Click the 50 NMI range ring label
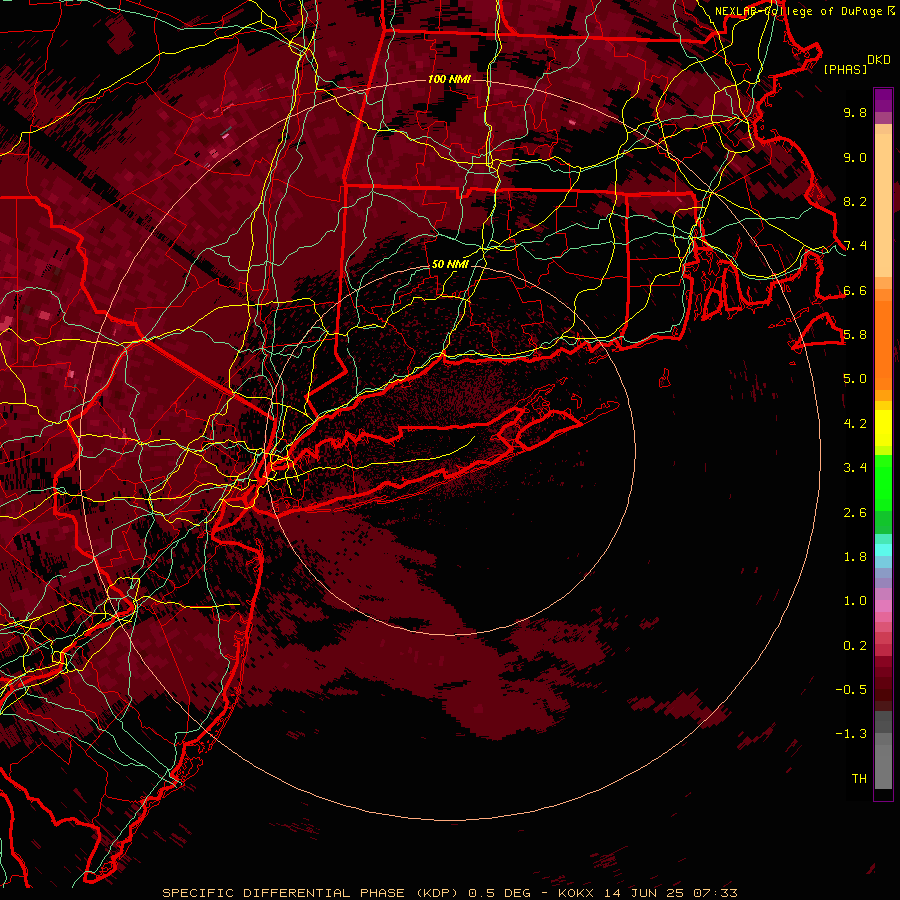 (450, 264)
